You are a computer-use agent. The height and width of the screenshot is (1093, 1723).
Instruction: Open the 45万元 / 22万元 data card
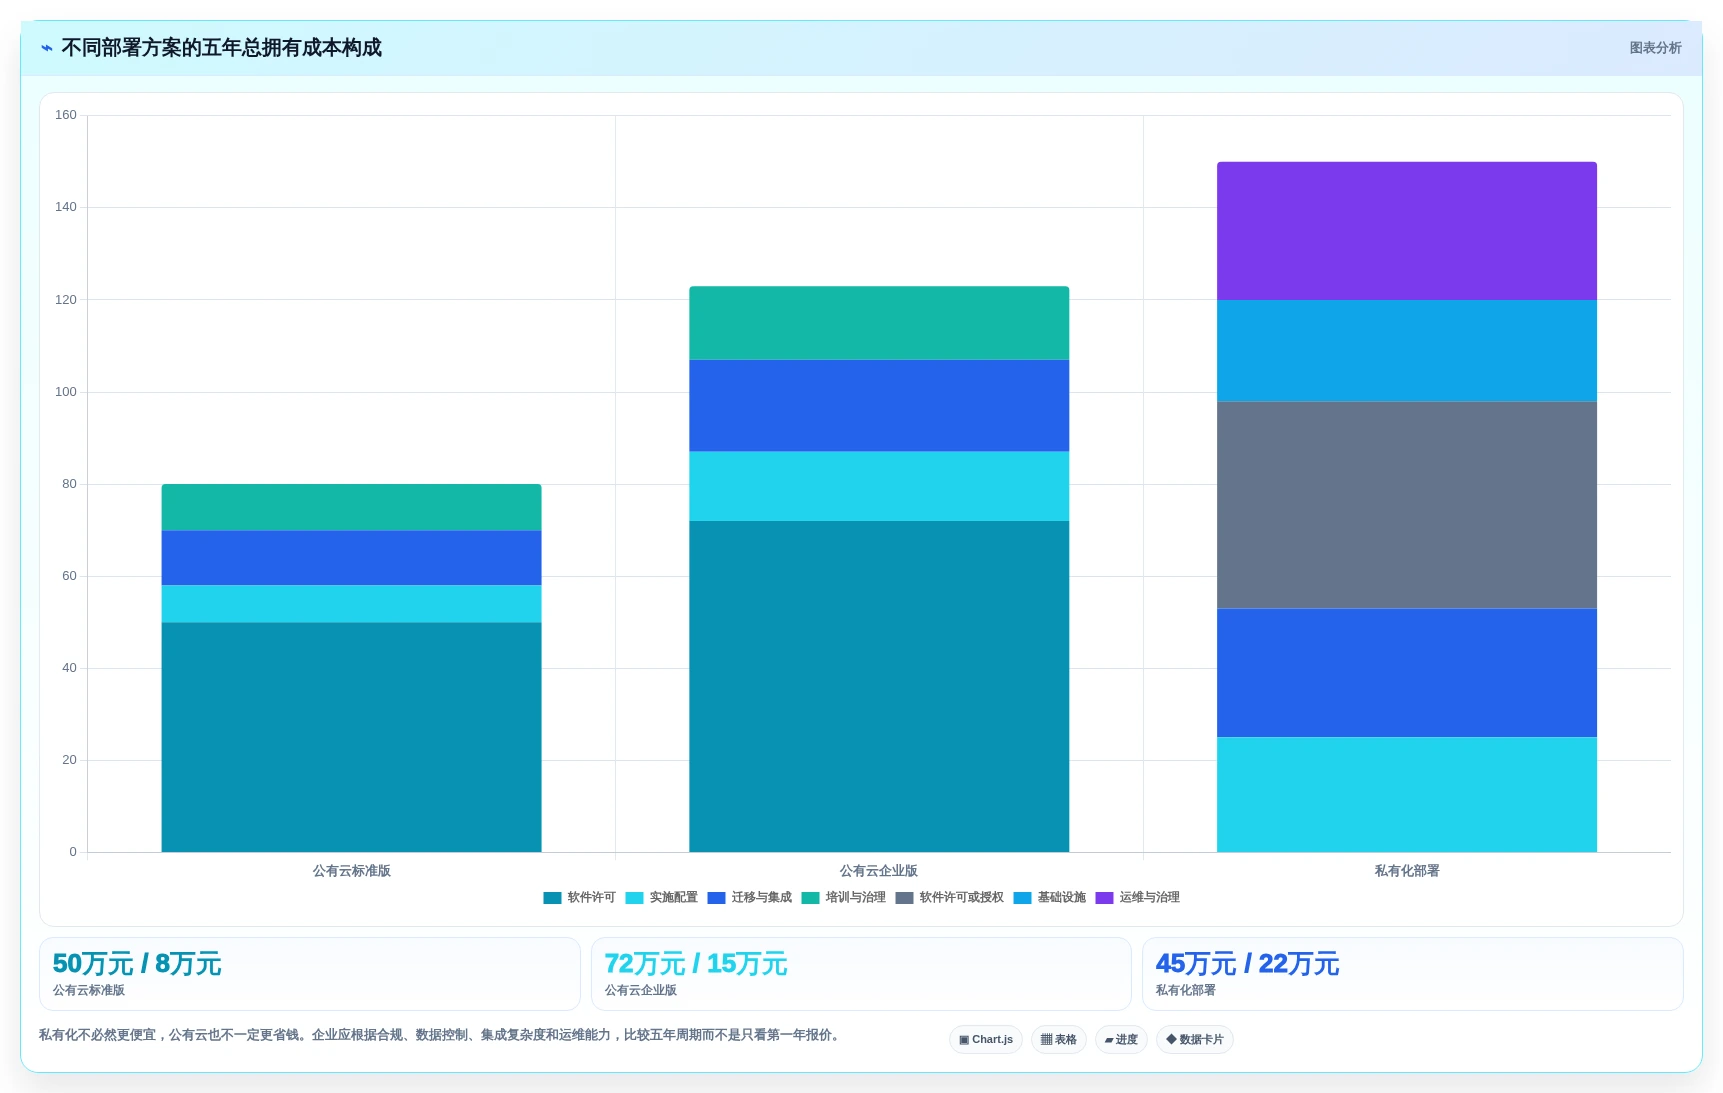1413,974
